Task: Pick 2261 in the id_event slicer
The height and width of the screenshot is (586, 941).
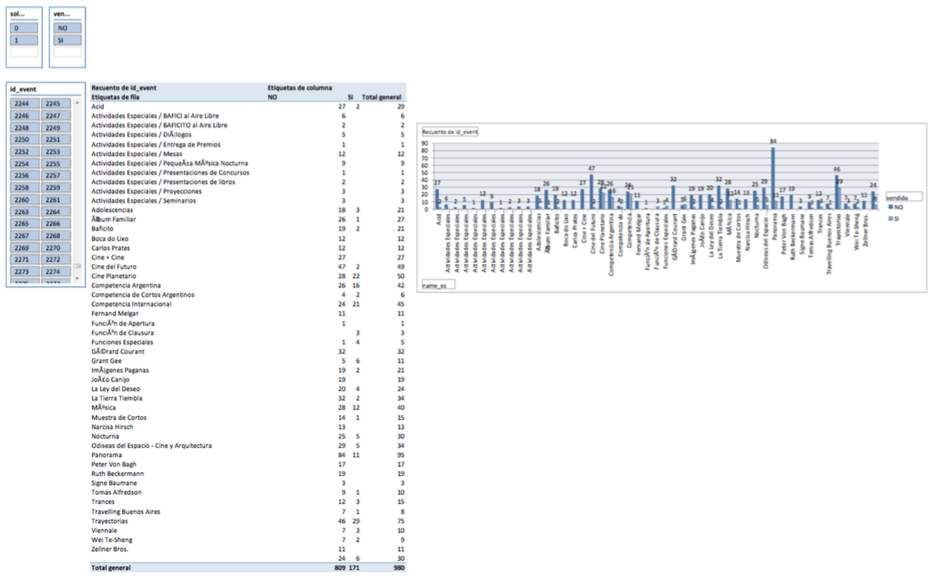Action: 56,199
